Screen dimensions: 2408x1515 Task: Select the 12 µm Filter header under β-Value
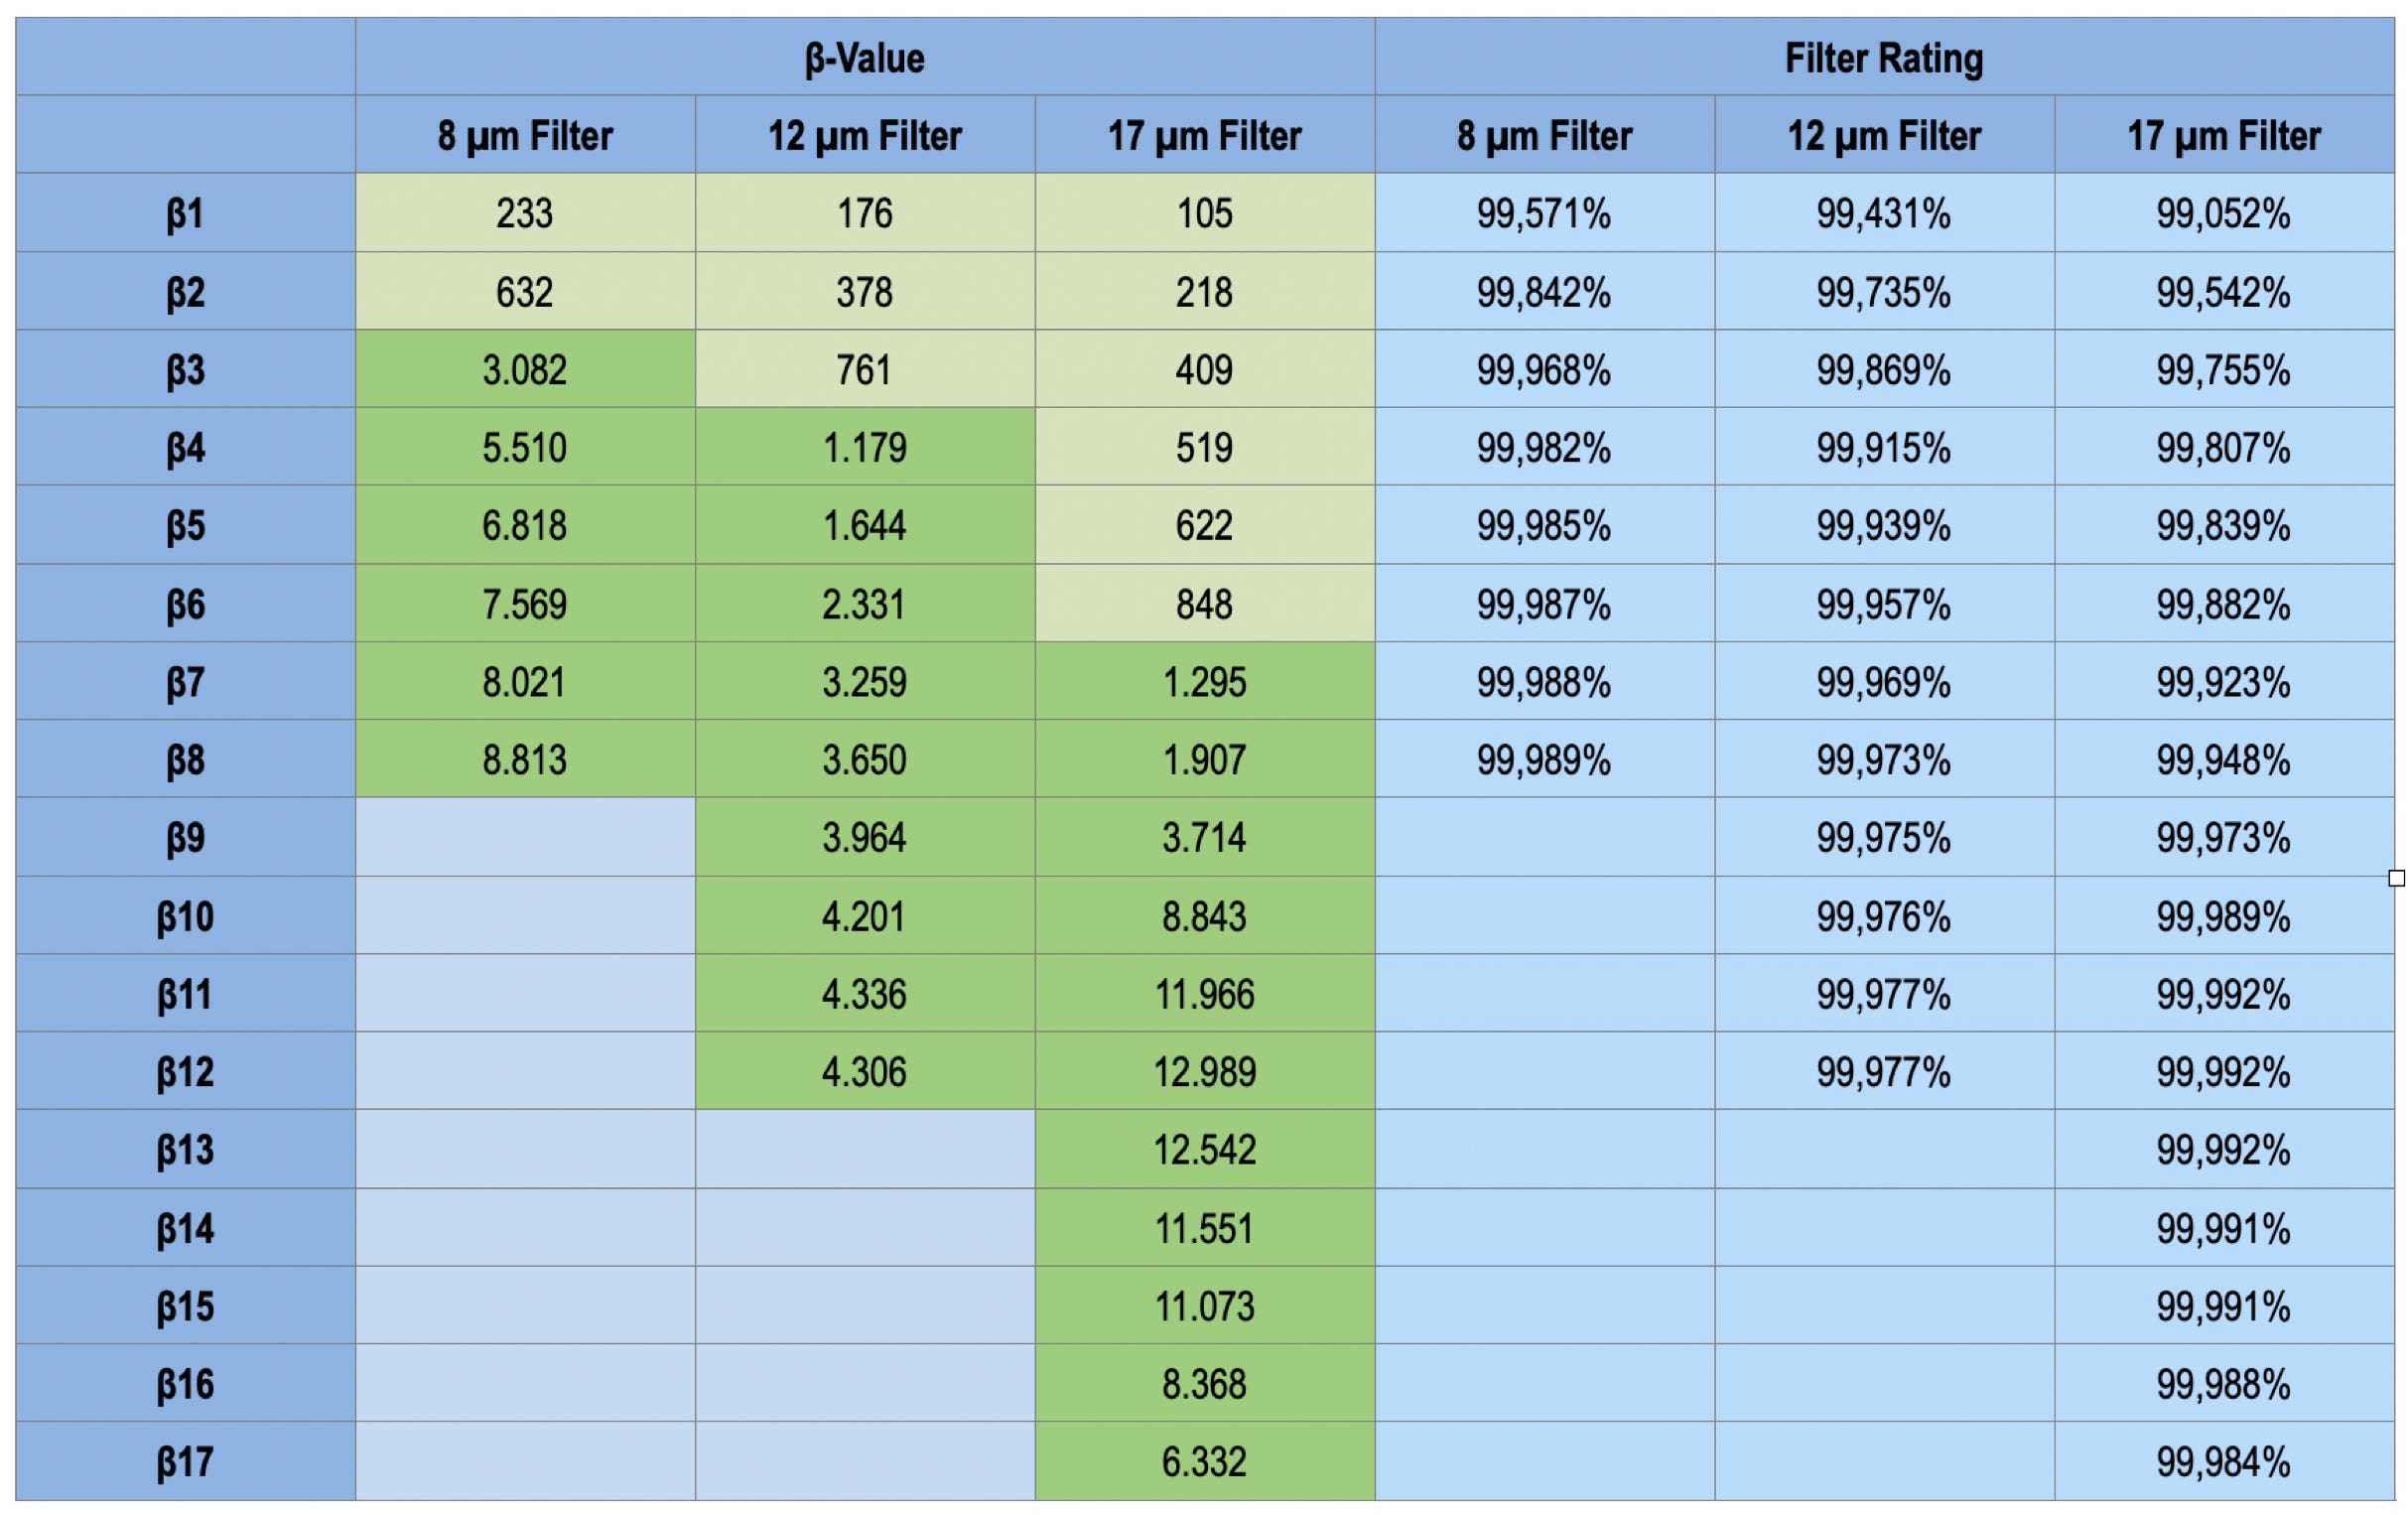[864, 136]
